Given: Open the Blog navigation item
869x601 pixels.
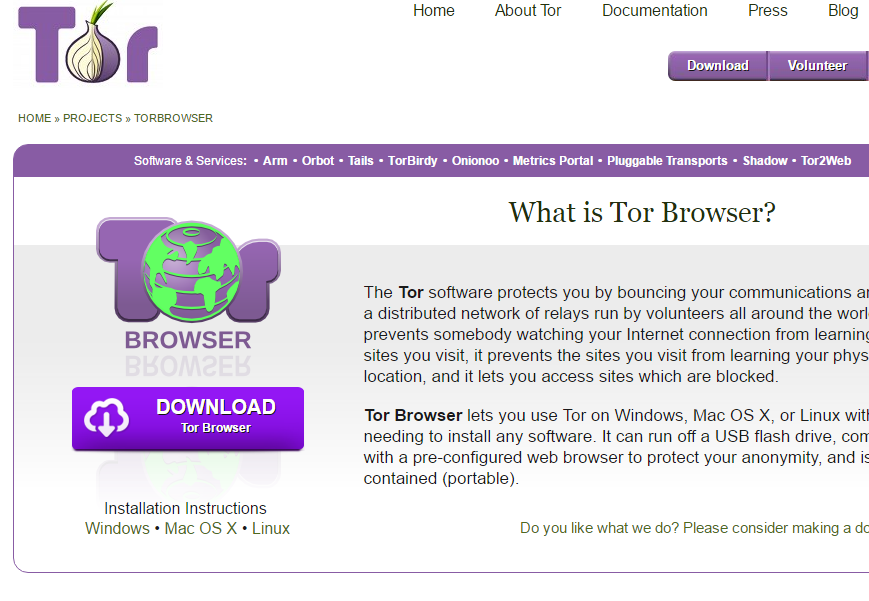Looking at the screenshot, I should (843, 11).
